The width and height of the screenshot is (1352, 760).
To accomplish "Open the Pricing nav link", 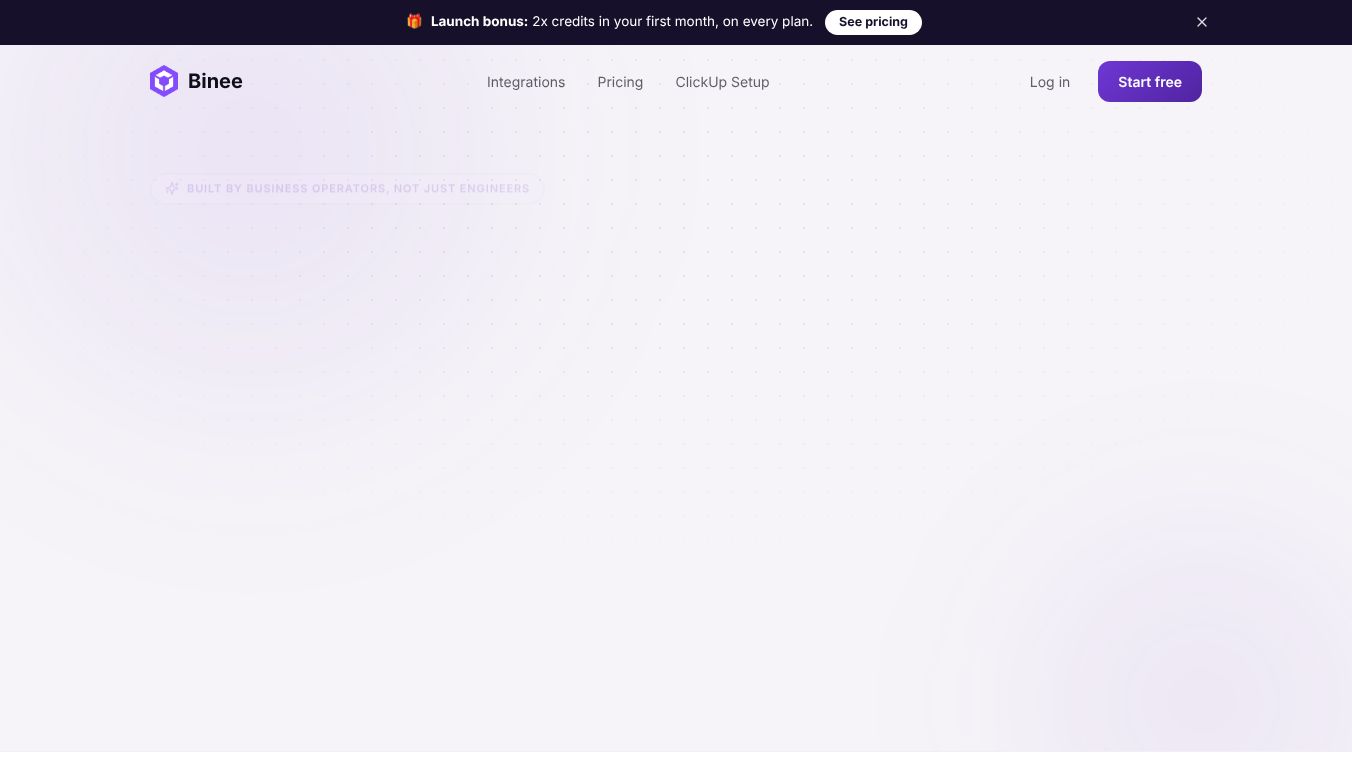I will pos(620,82).
